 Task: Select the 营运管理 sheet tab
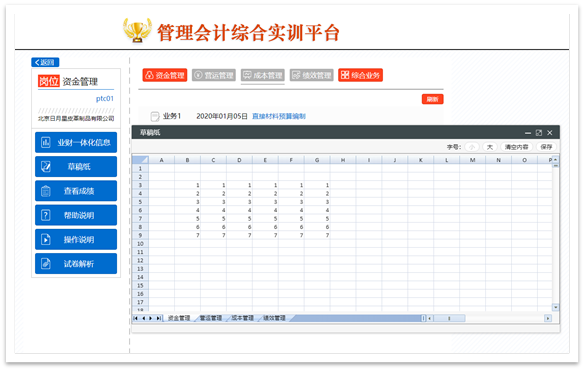(210, 318)
